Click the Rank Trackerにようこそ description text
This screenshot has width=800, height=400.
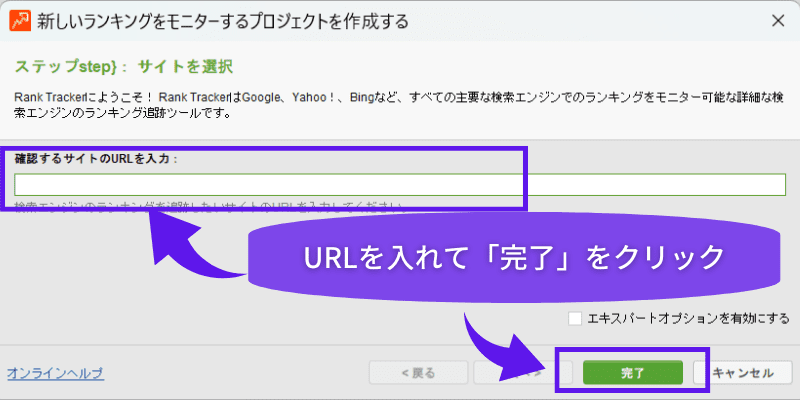[x=400, y=105]
